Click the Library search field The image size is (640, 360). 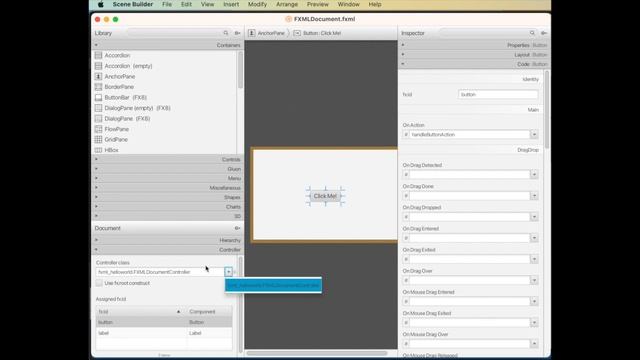pos(178,33)
